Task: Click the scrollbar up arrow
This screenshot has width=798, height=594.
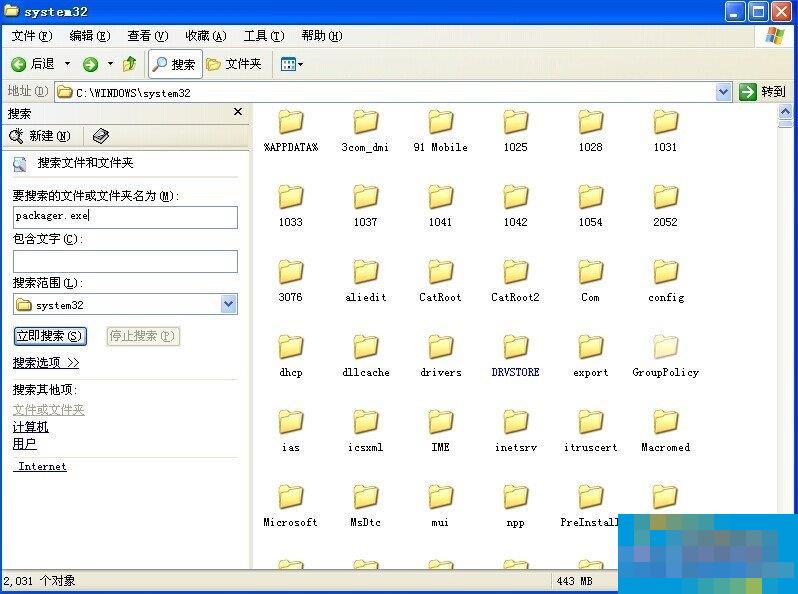Action: coord(785,111)
